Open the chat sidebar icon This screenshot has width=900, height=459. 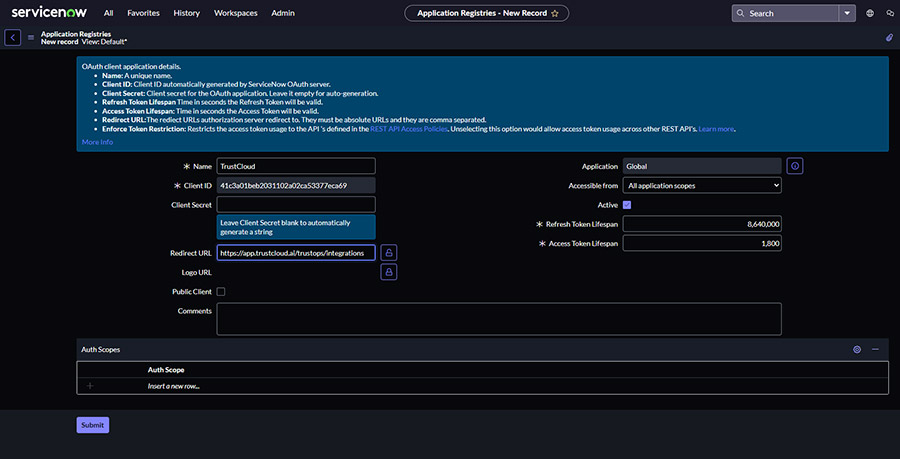click(890, 13)
